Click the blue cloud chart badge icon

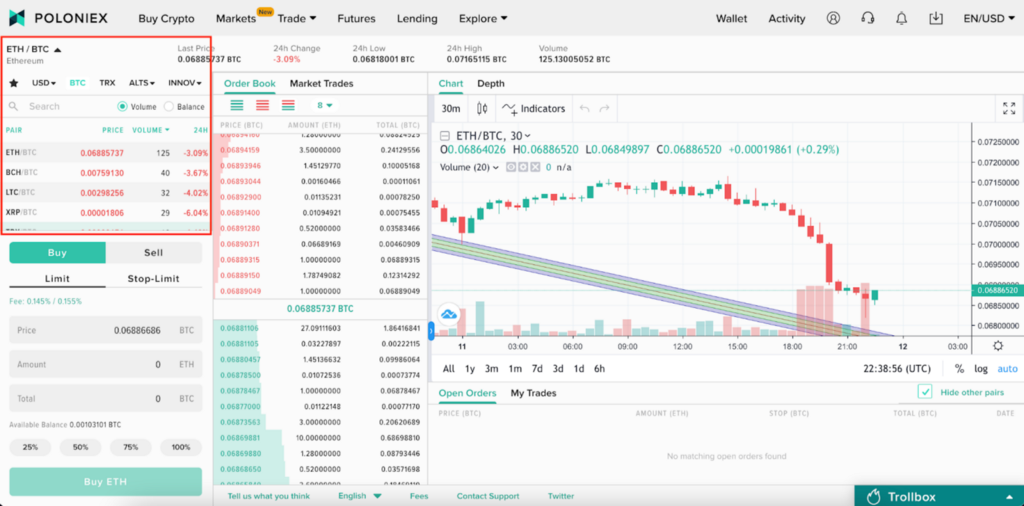click(449, 315)
